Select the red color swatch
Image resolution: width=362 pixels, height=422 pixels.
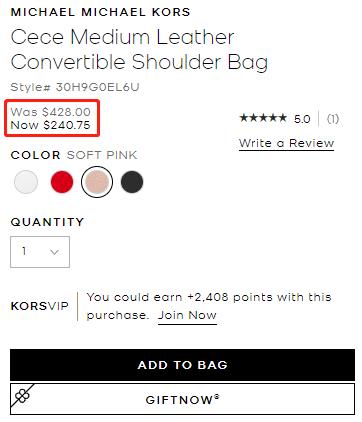tap(62, 182)
